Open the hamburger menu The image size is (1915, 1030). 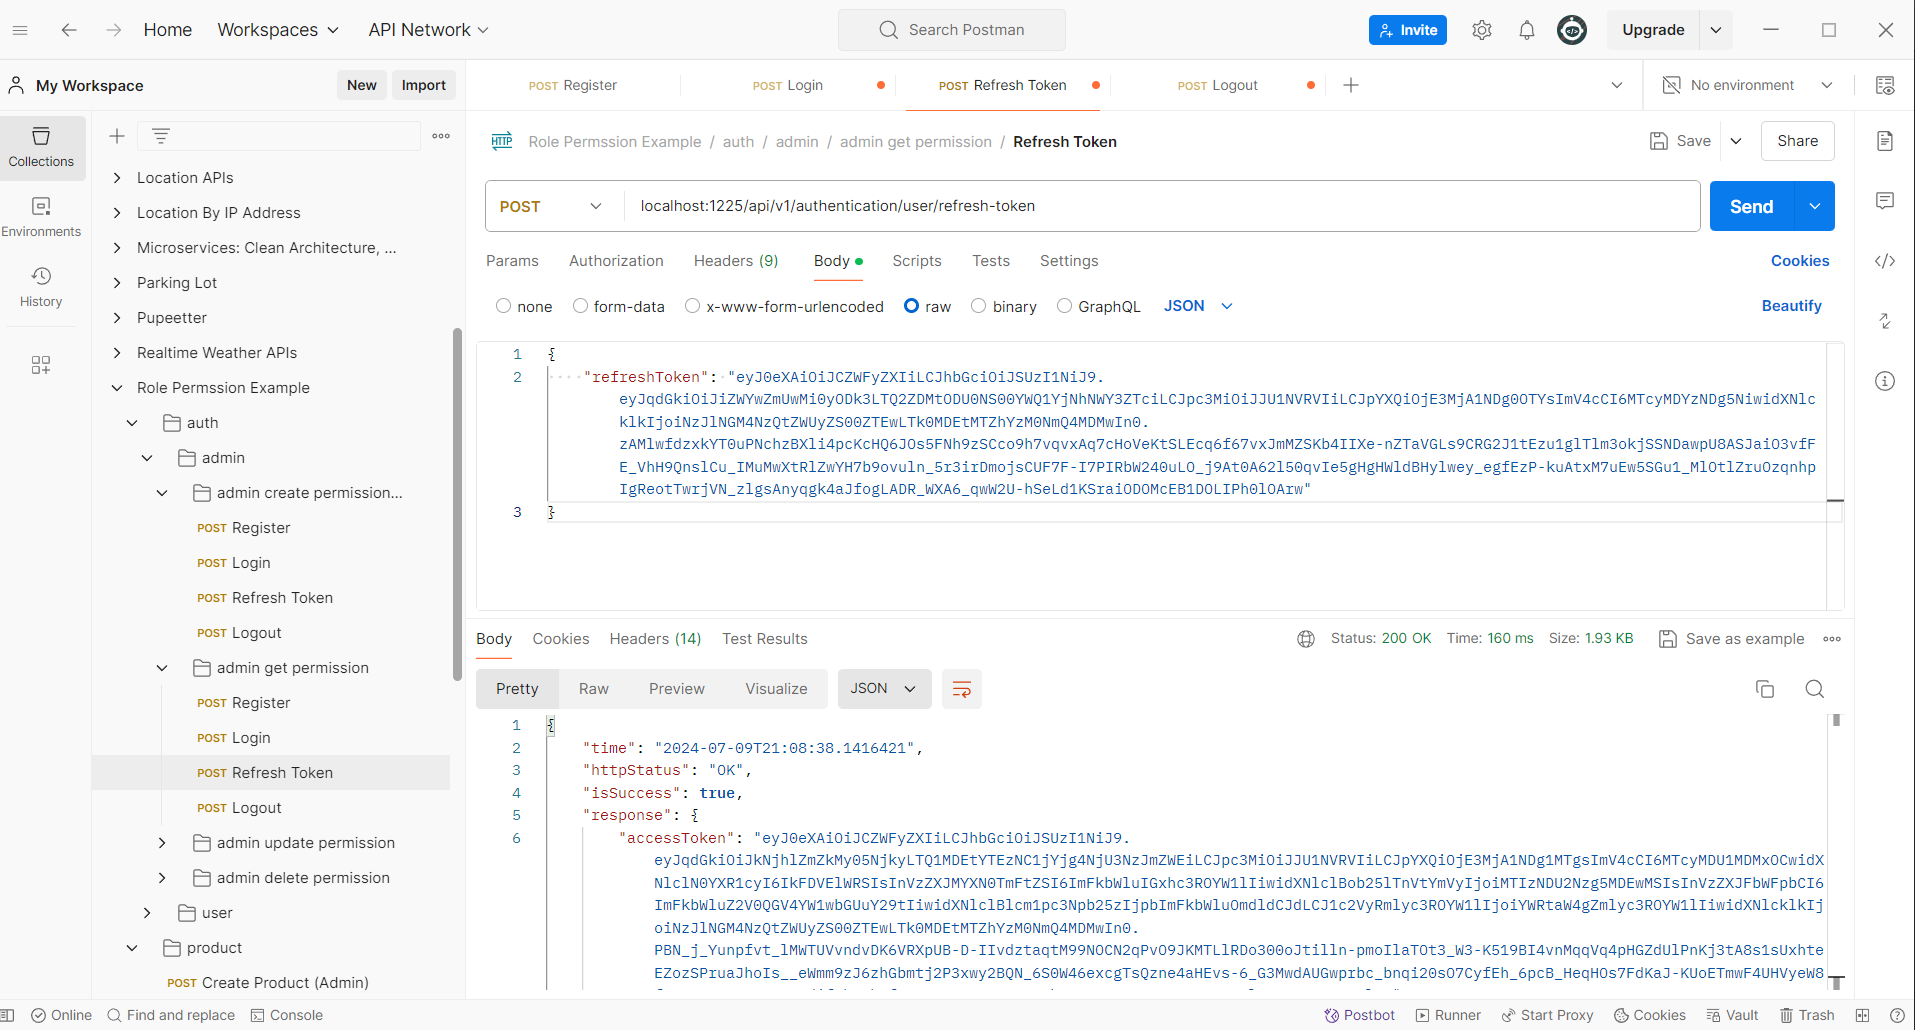click(x=20, y=30)
